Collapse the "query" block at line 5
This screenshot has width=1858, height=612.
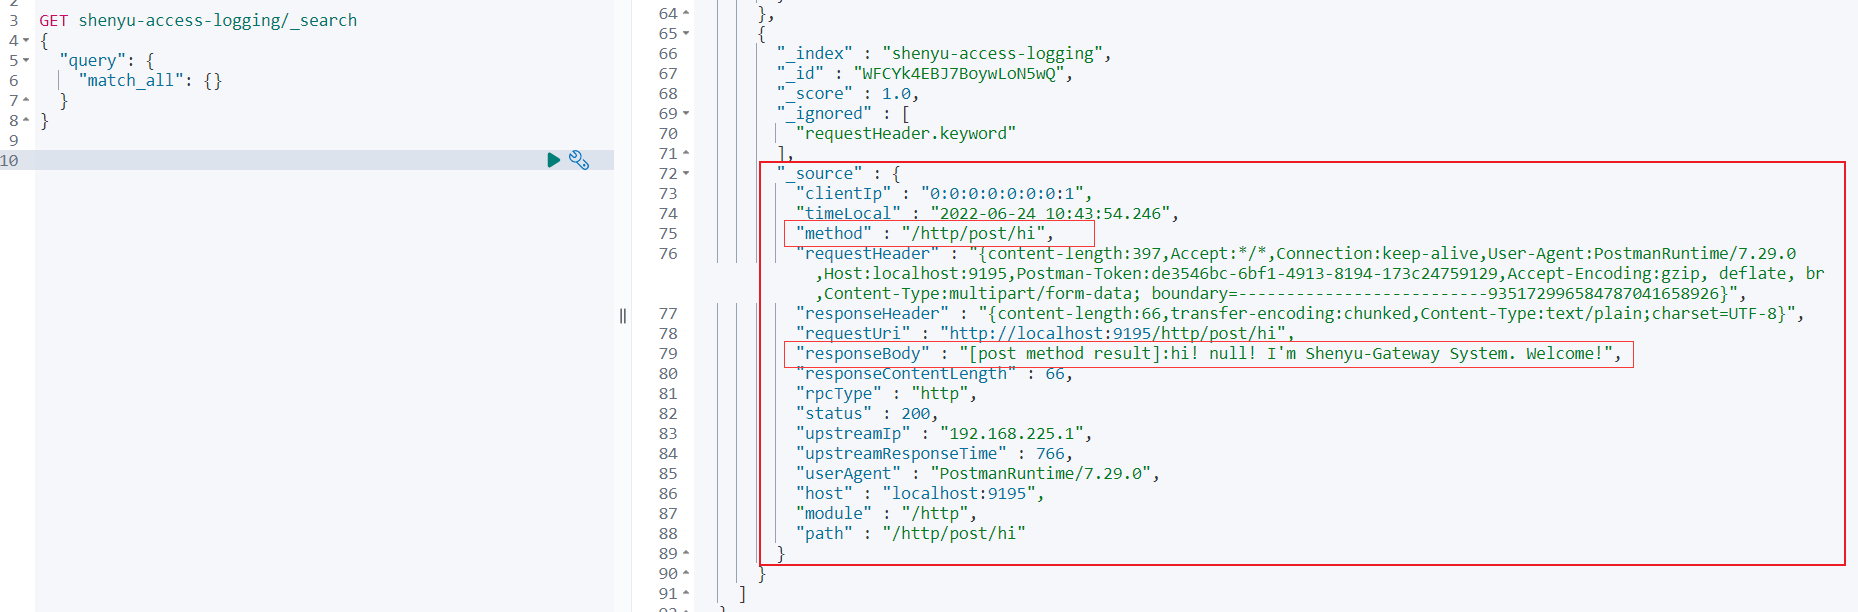(x=26, y=61)
